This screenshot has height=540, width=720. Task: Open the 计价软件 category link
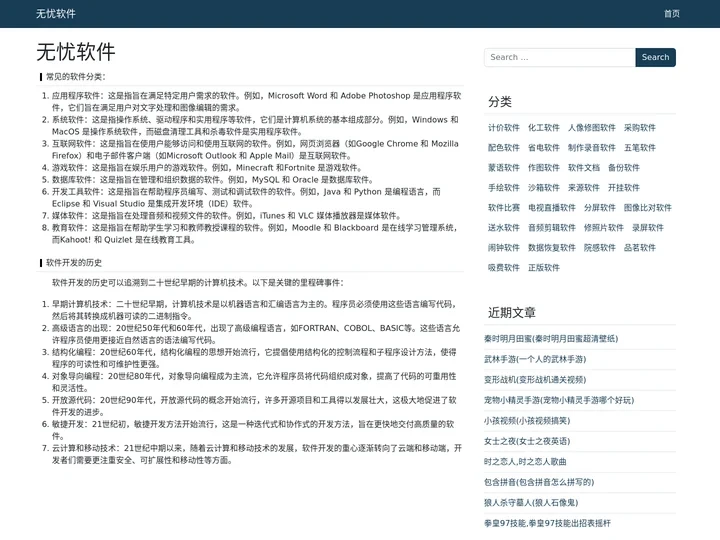(504, 128)
